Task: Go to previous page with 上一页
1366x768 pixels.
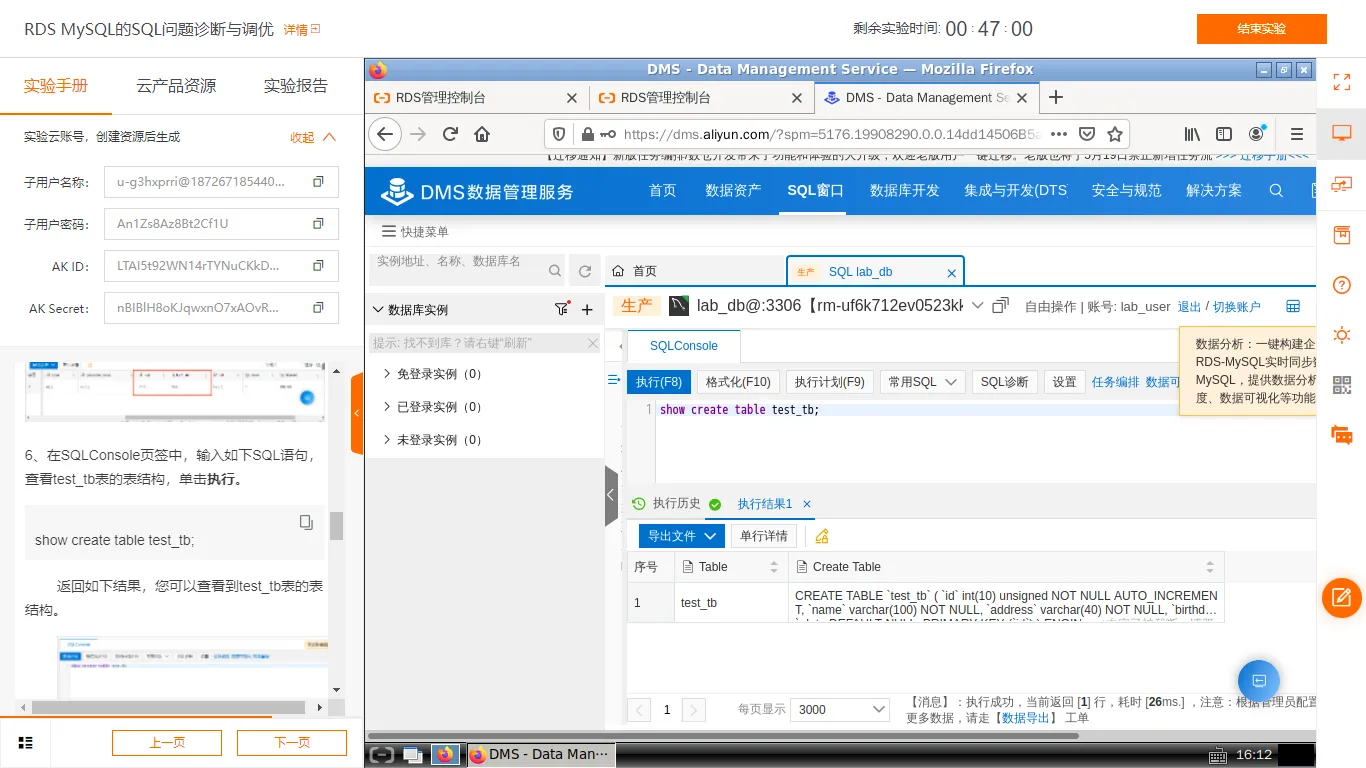Action: click(167, 743)
